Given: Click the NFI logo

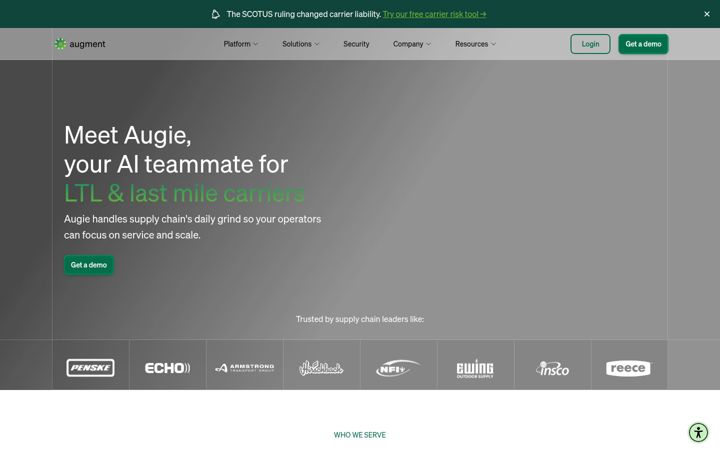Looking at the screenshot, I should click(398, 368).
